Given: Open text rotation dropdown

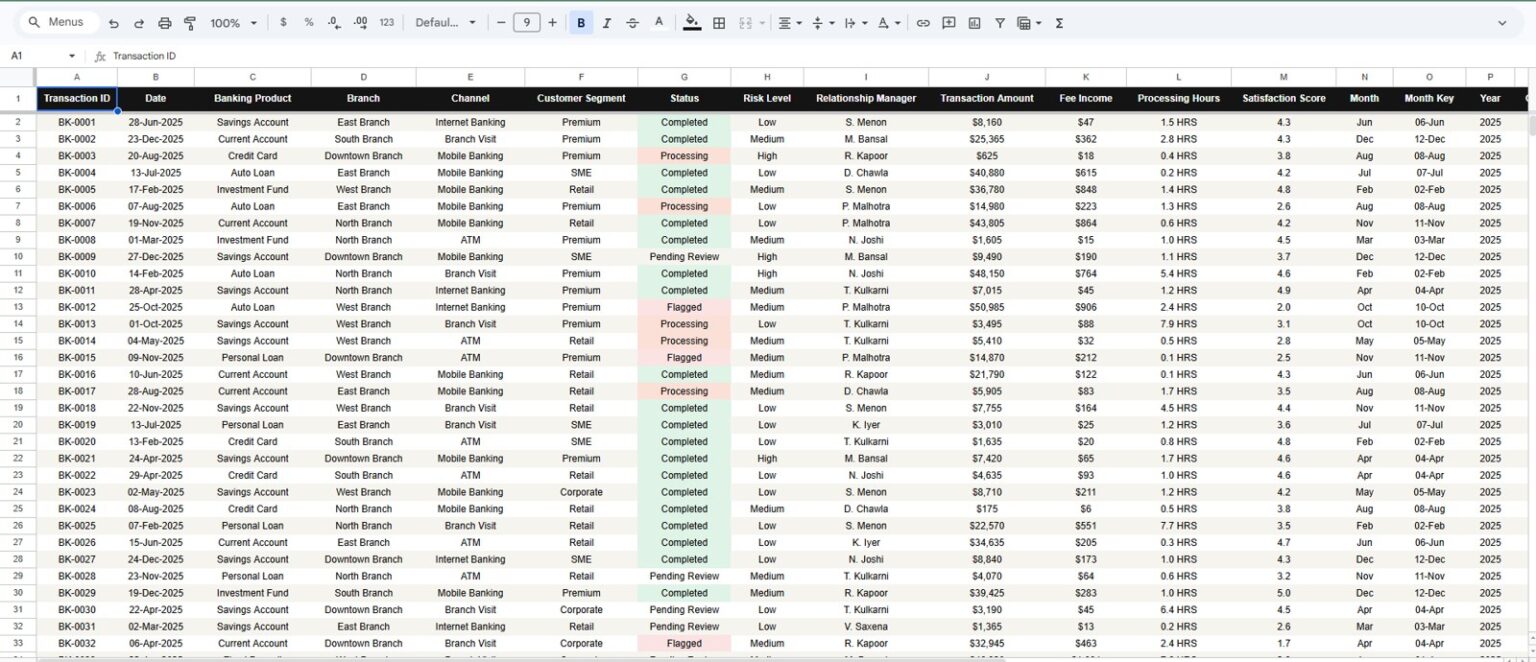Looking at the screenshot, I should click(889, 23).
